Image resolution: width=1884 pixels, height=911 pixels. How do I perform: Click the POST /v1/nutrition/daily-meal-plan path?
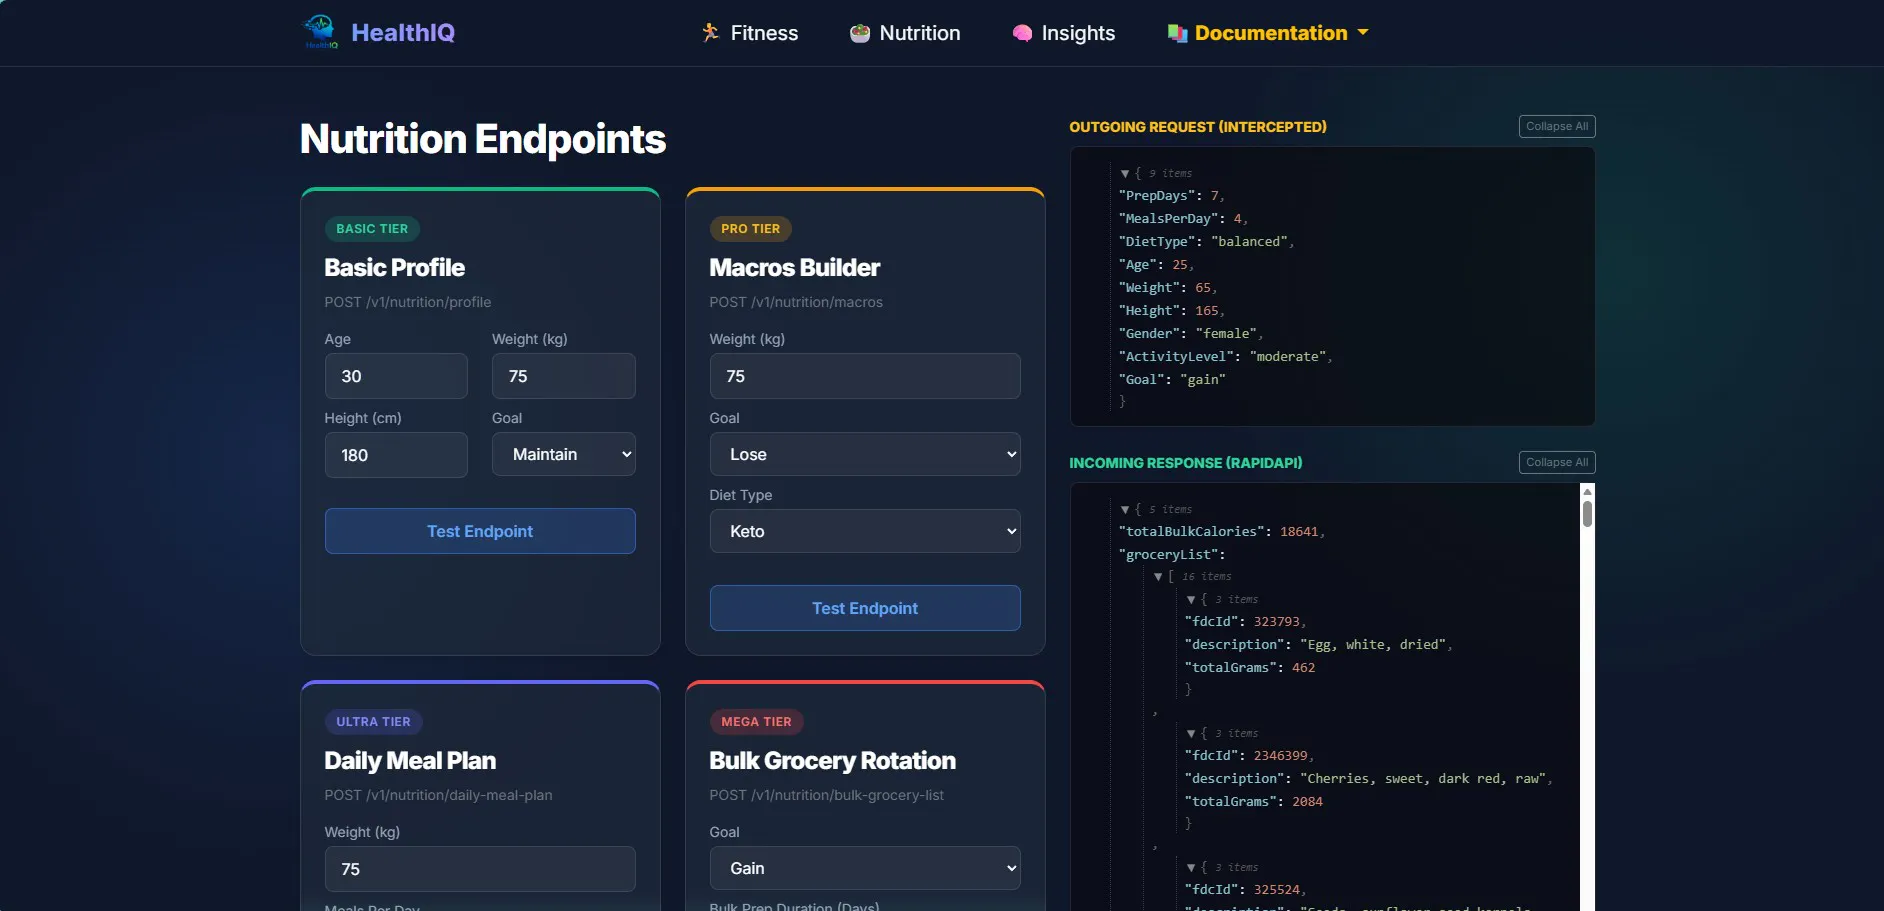[x=438, y=795]
